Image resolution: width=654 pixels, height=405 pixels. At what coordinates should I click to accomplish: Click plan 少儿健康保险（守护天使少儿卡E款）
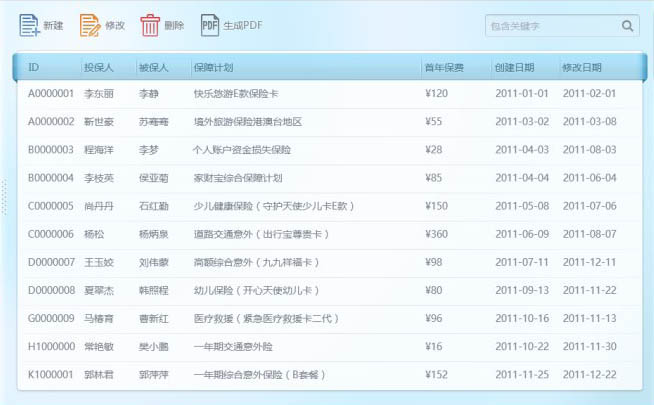click(274, 206)
